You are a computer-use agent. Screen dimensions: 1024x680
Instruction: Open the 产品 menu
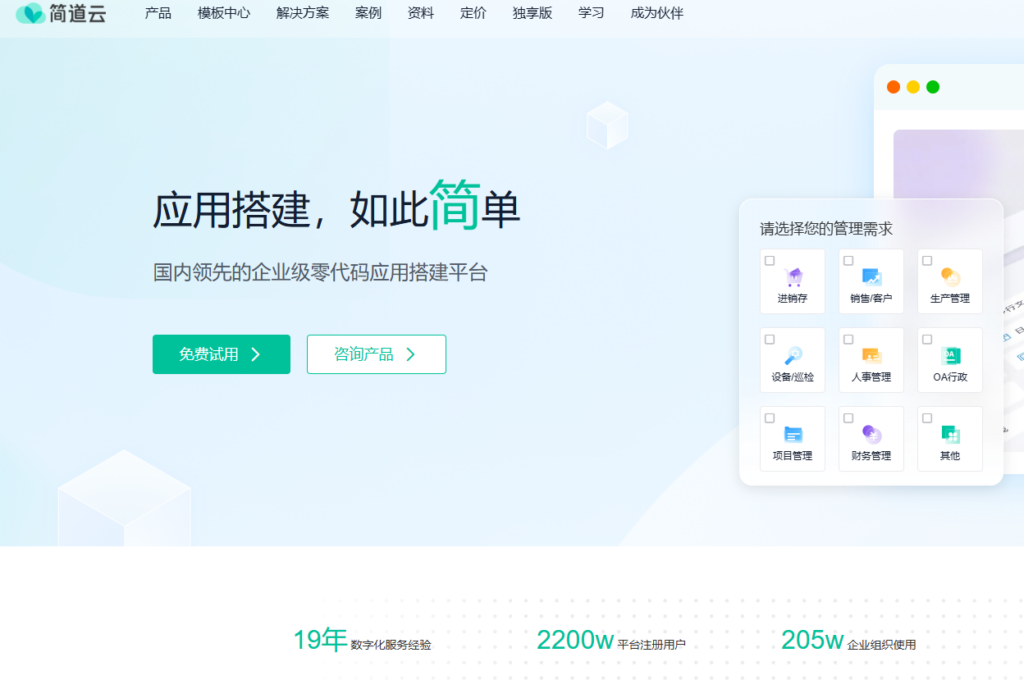point(156,14)
